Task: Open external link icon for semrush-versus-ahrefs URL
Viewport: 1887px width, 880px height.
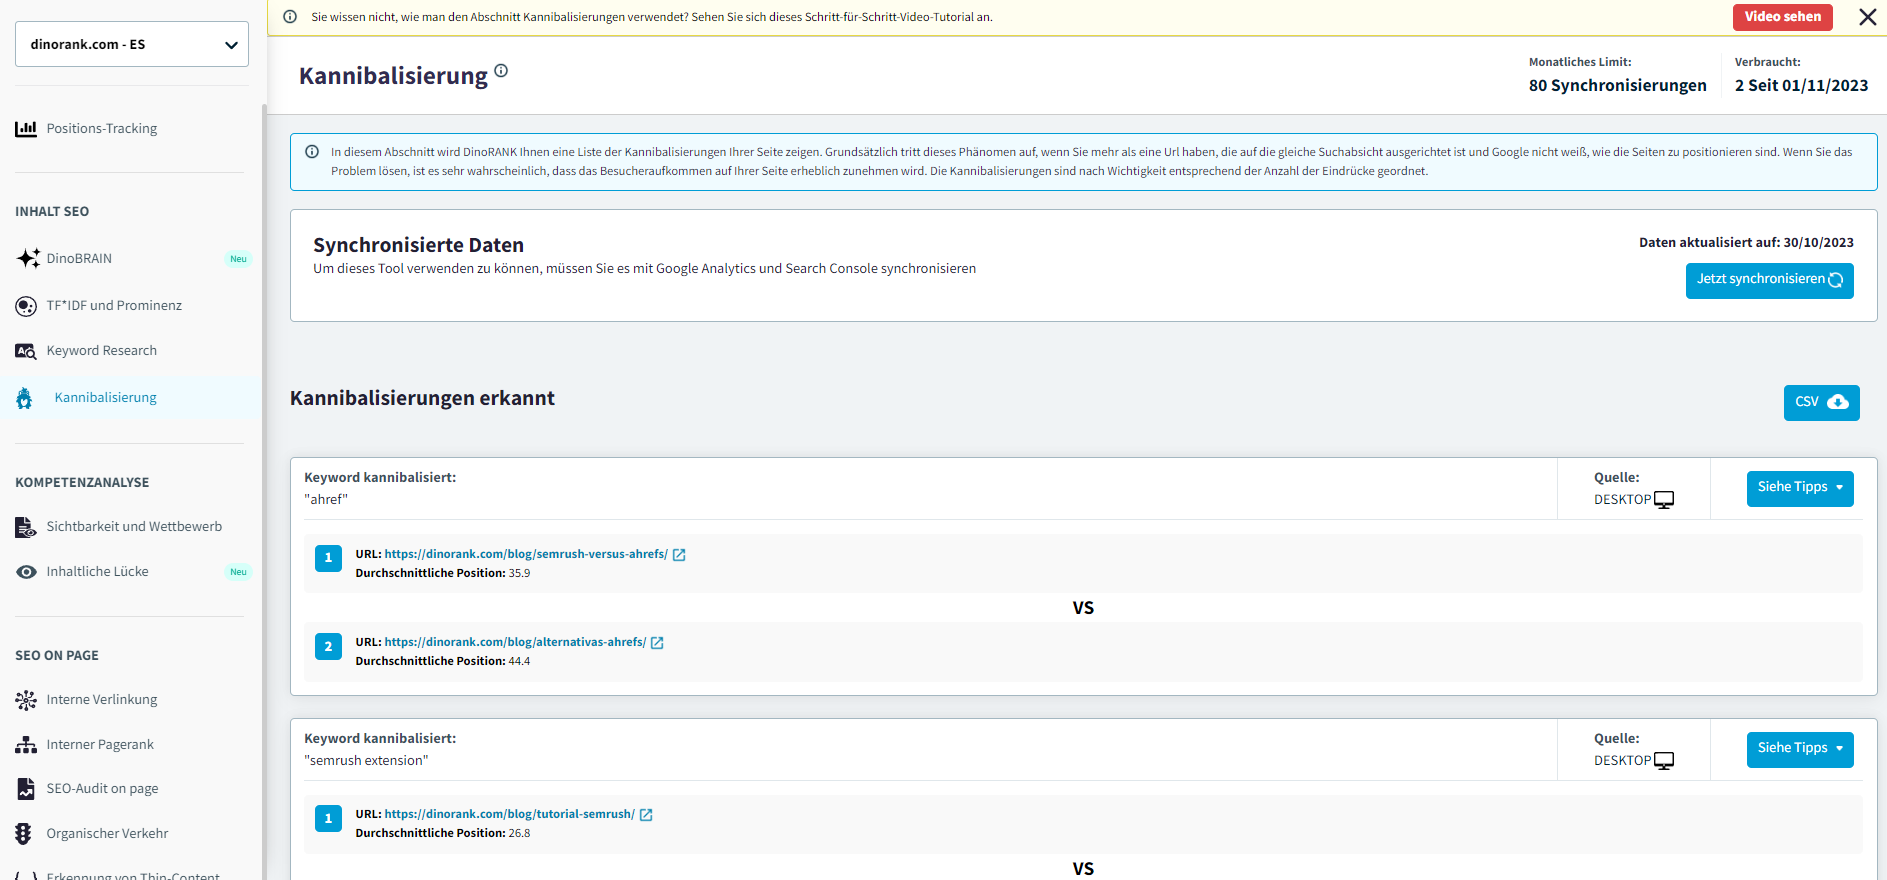Action: tap(679, 555)
